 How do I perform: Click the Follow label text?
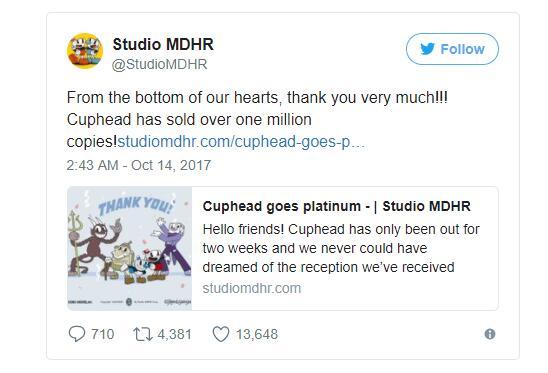(462, 49)
